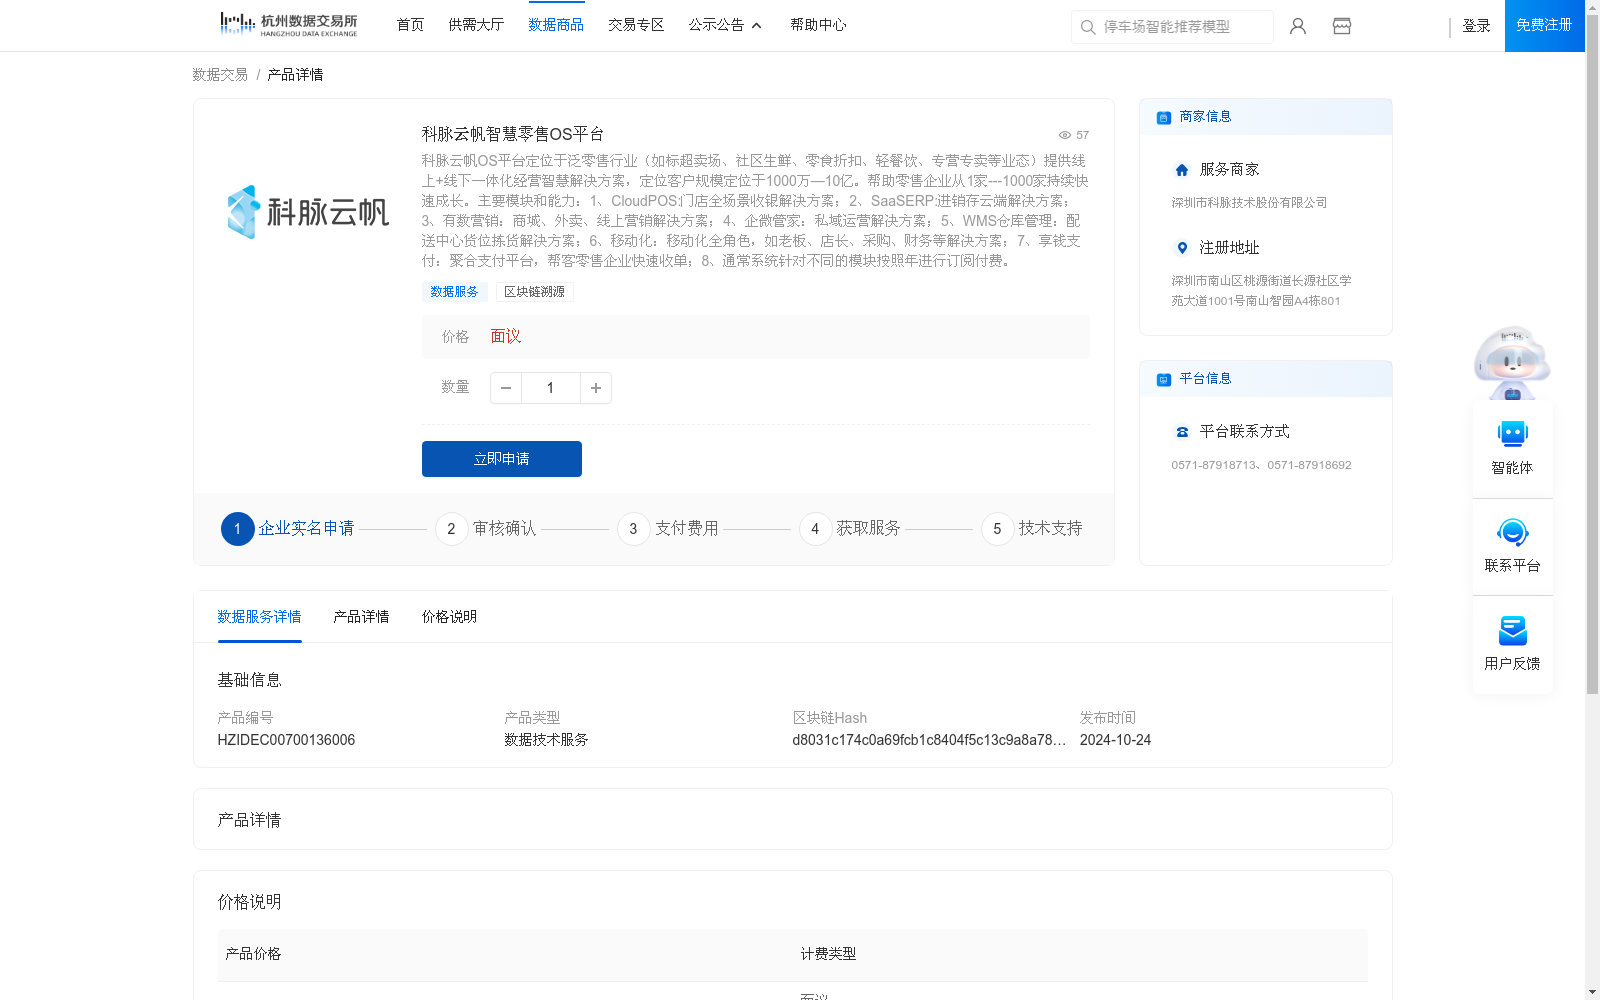Click 数据技术服务 product type value
This screenshot has width=1600, height=1000.
click(x=546, y=740)
